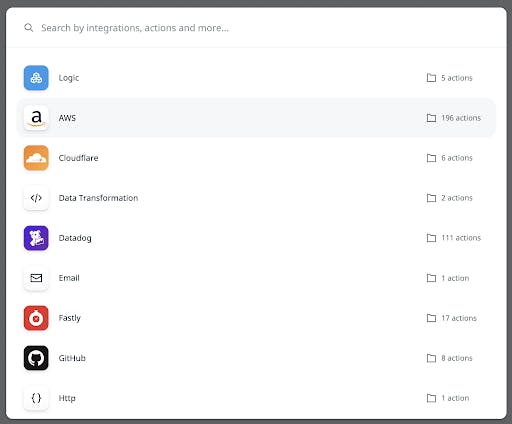Image resolution: width=512 pixels, height=424 pixels.
Task: Select the Logic list entry label
Action: tap(69, 78)
